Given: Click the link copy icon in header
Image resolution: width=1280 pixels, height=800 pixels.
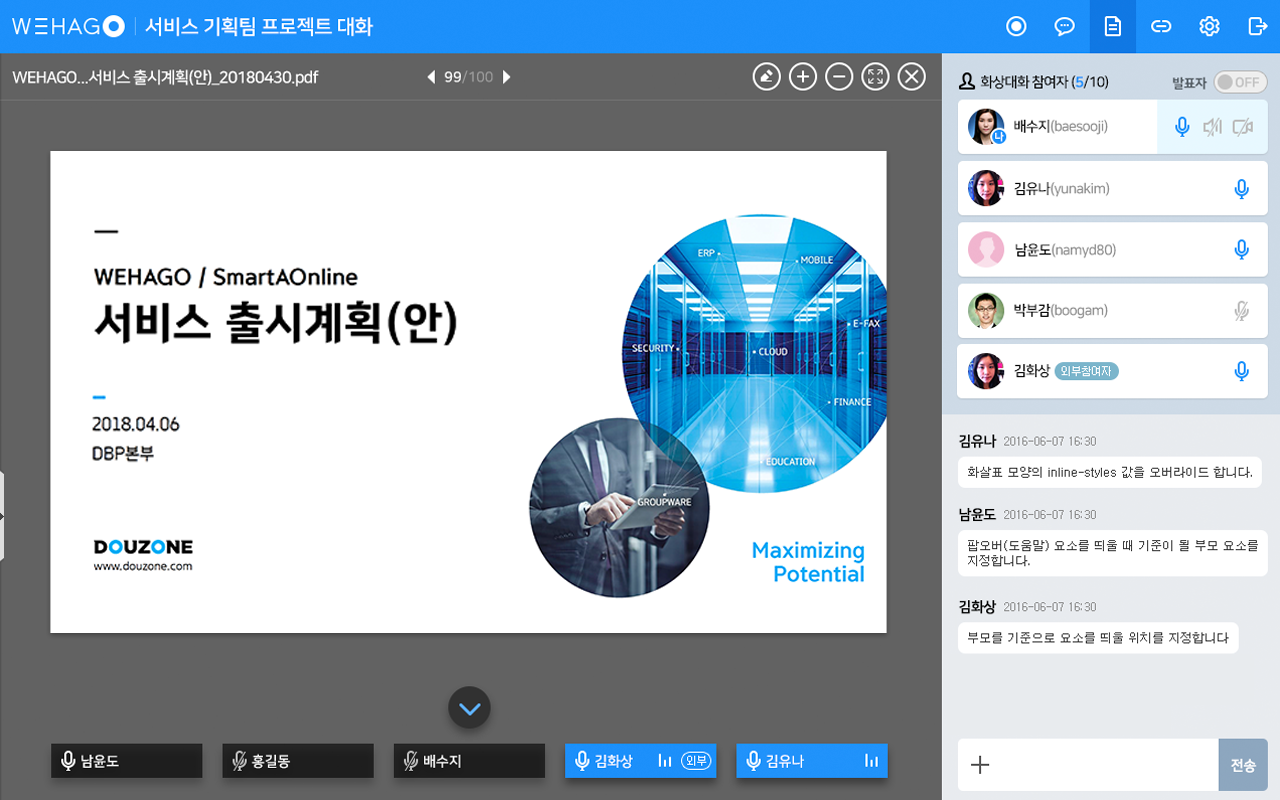Looking at the screenshot, I should 1161,26.
